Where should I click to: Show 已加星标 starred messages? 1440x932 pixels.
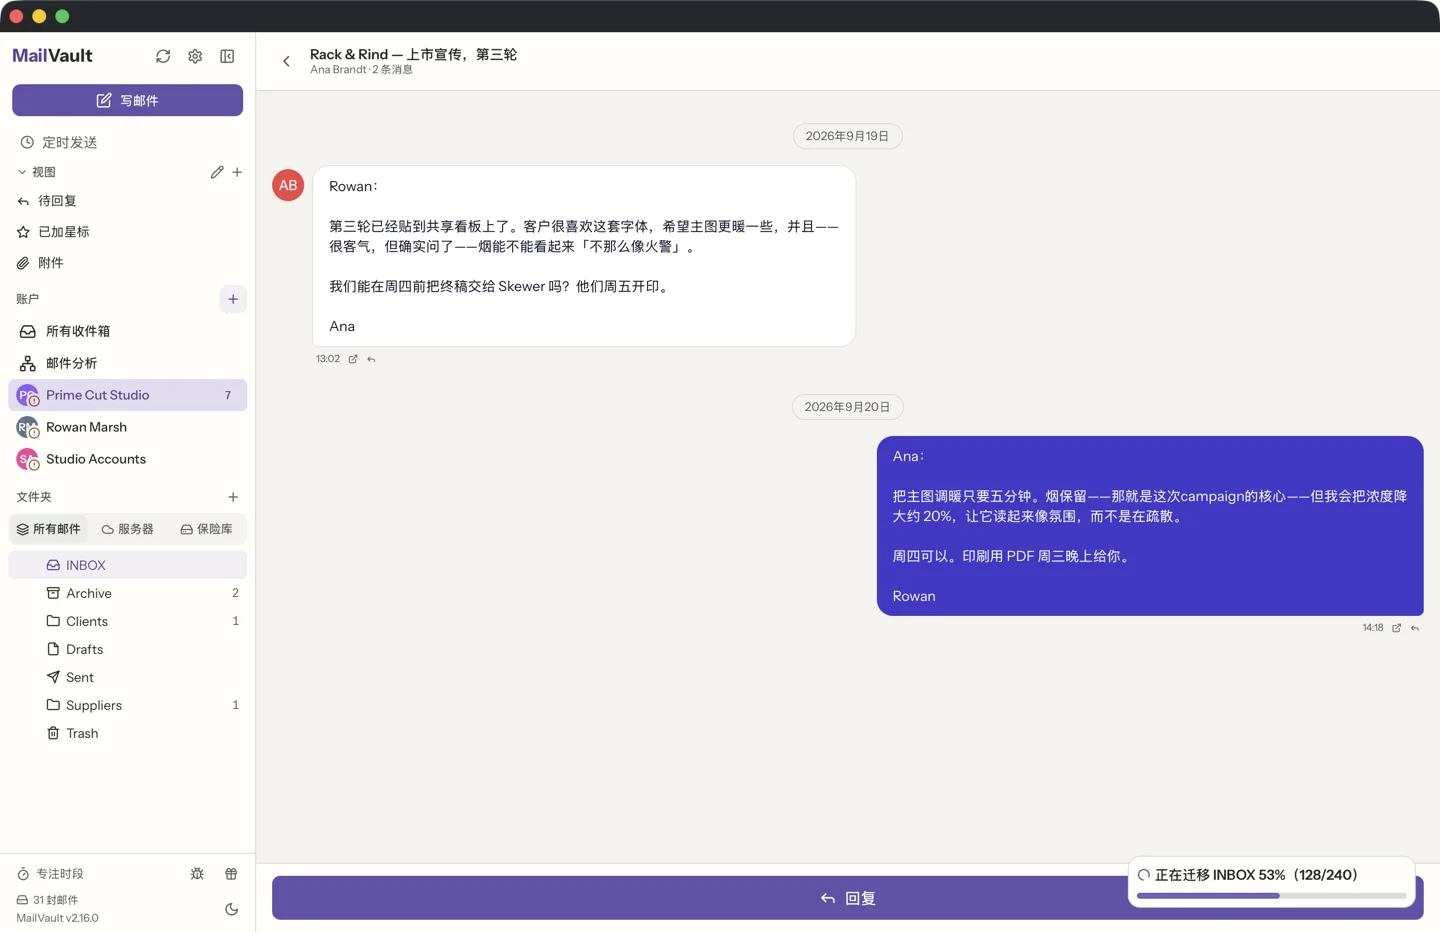(128, 232)
